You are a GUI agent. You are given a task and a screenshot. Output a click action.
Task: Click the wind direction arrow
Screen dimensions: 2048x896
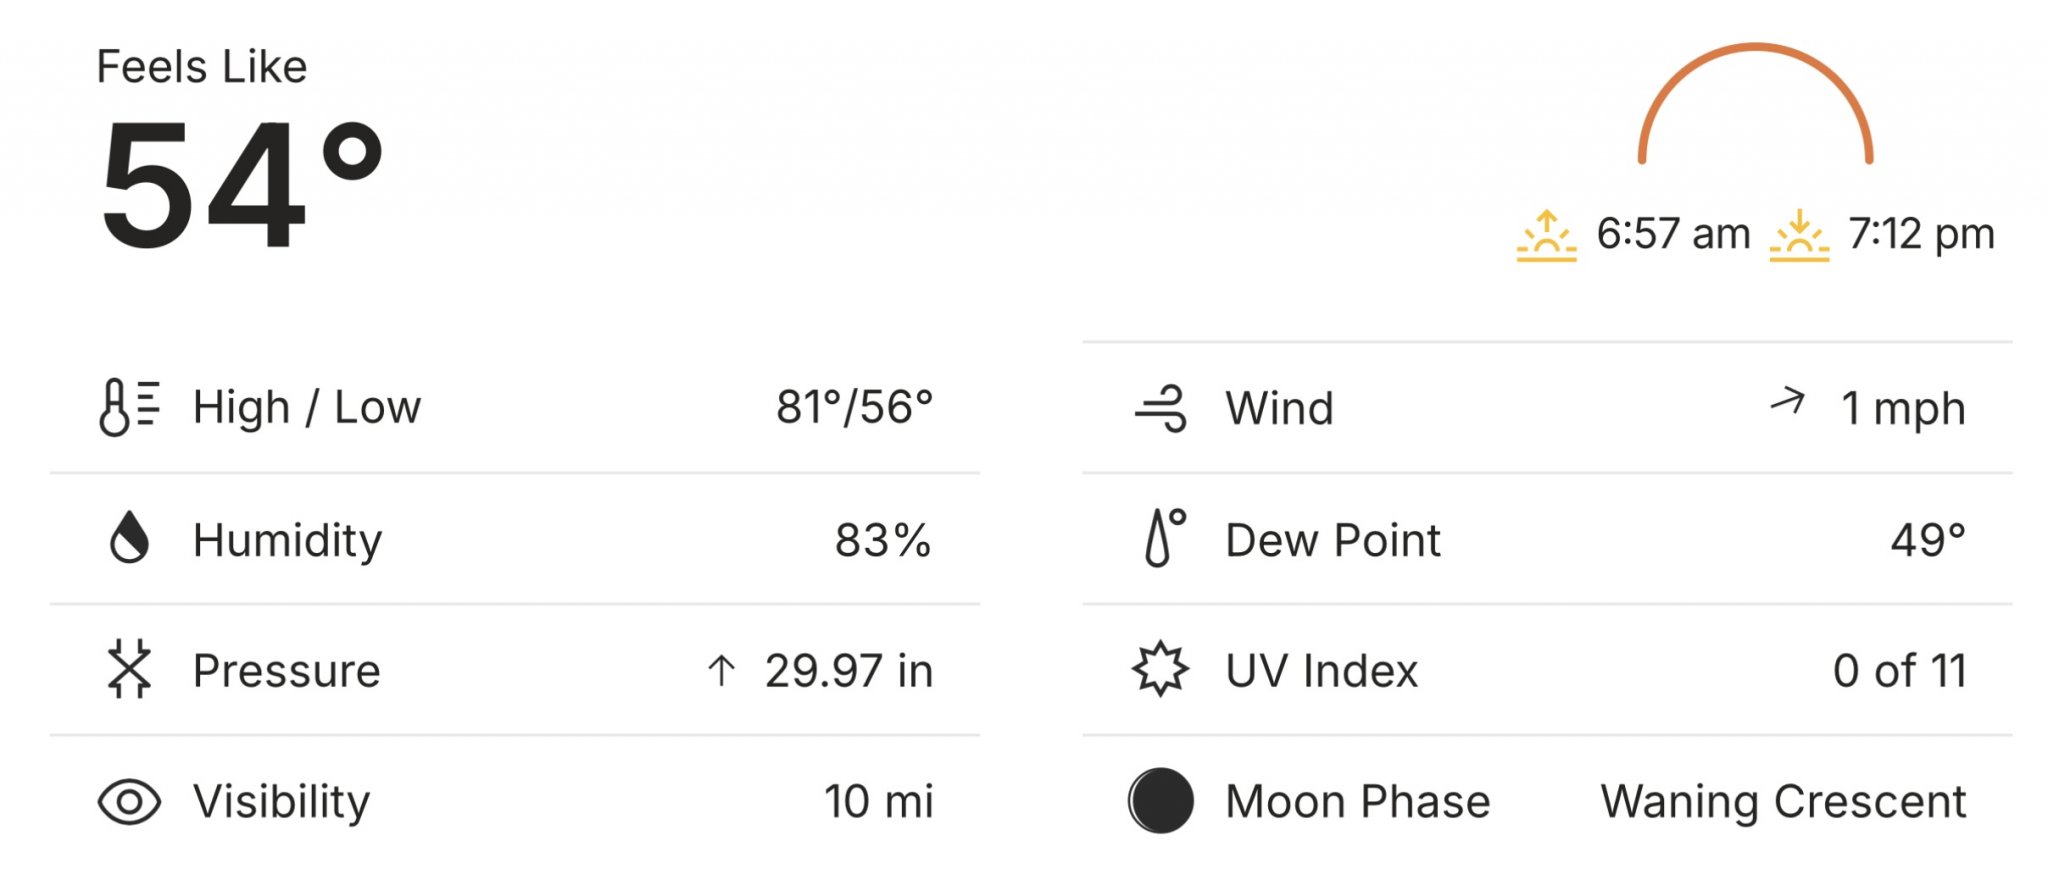[1788, 402]
